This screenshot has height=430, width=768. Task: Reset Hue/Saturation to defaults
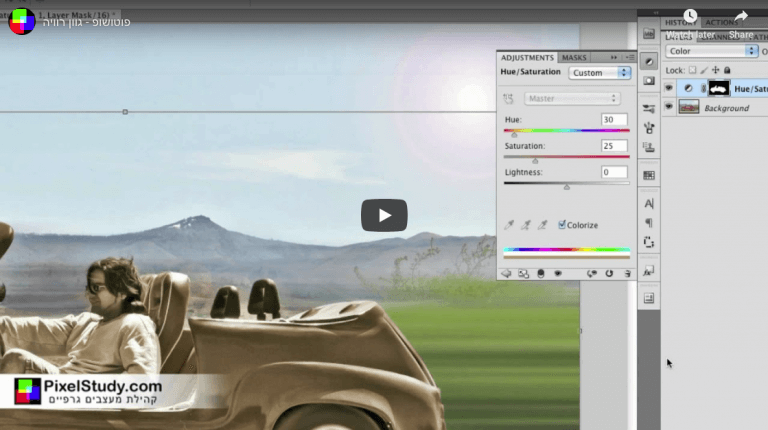(x=609, y=274)
